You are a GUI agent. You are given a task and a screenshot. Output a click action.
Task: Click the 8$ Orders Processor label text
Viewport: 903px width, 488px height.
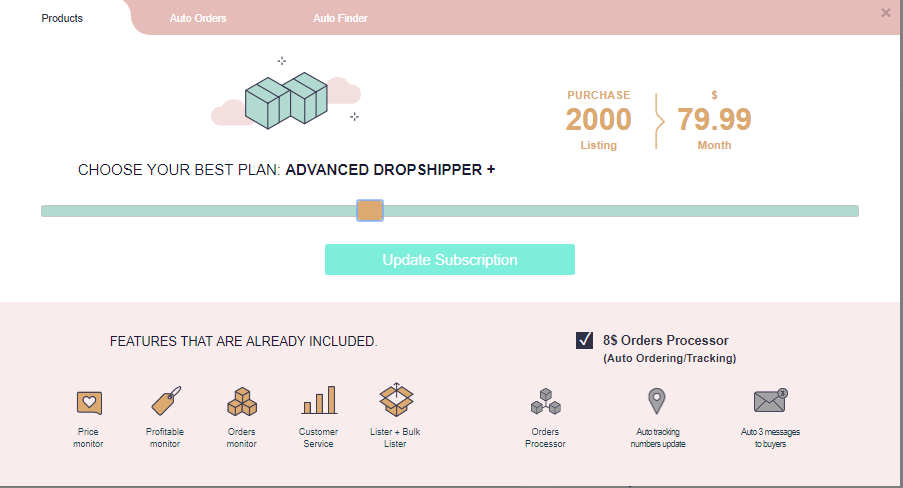[x=666, y=340]
